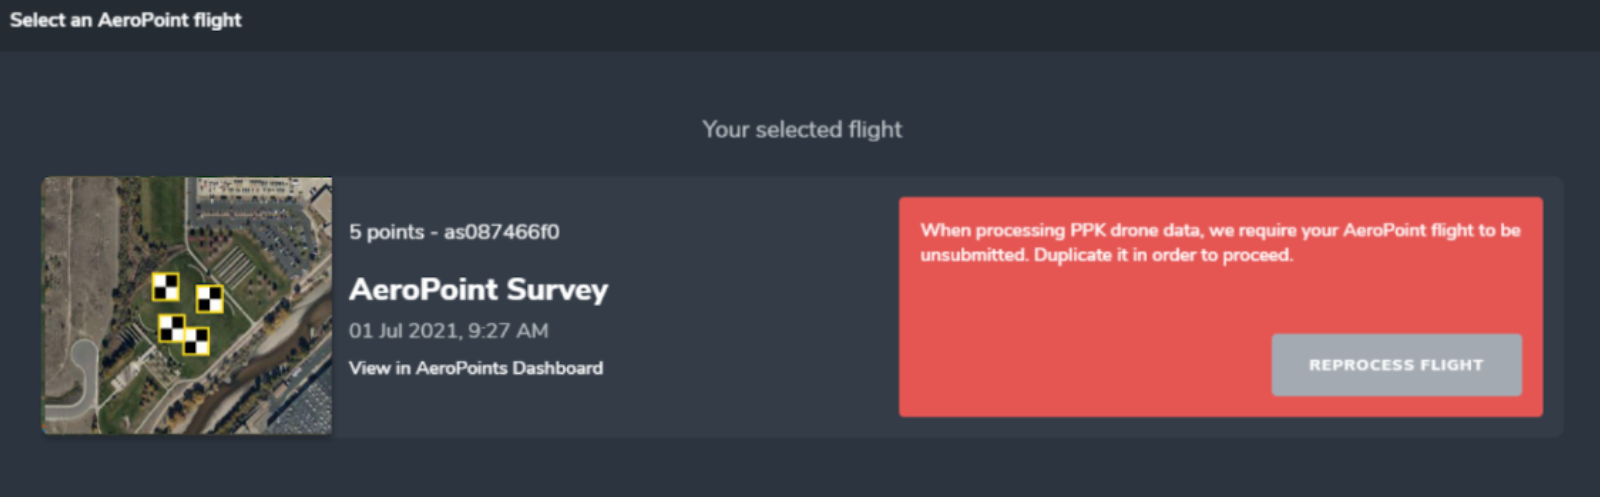Open the View in AeroPoints Dashboard link
1600x497 pixels.
(475, 368)
